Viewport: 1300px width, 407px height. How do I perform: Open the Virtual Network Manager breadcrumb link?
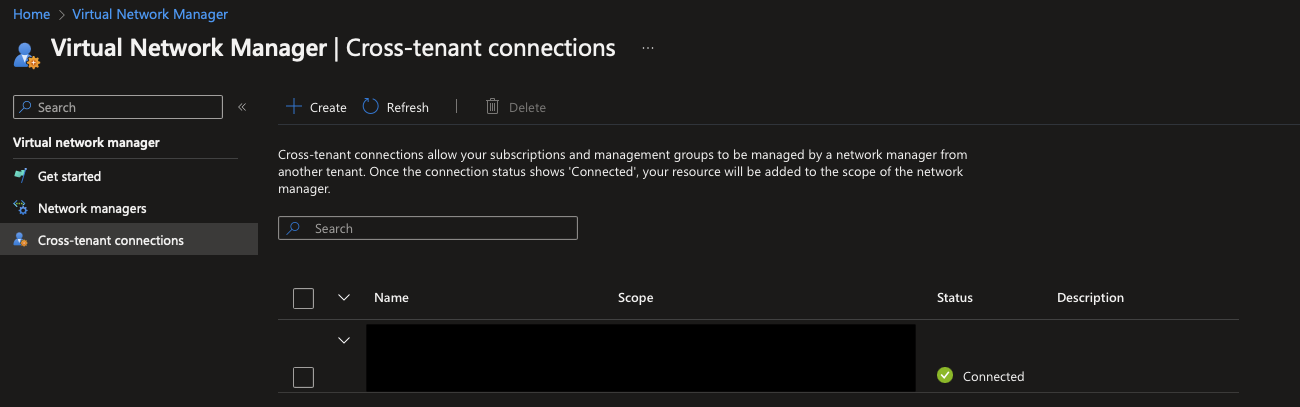pyautogui.click(x=150, y=14)
